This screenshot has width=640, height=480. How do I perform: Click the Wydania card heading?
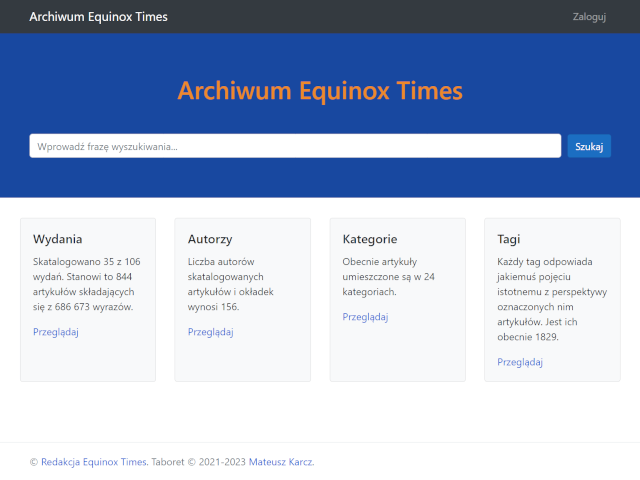(58, 239)
